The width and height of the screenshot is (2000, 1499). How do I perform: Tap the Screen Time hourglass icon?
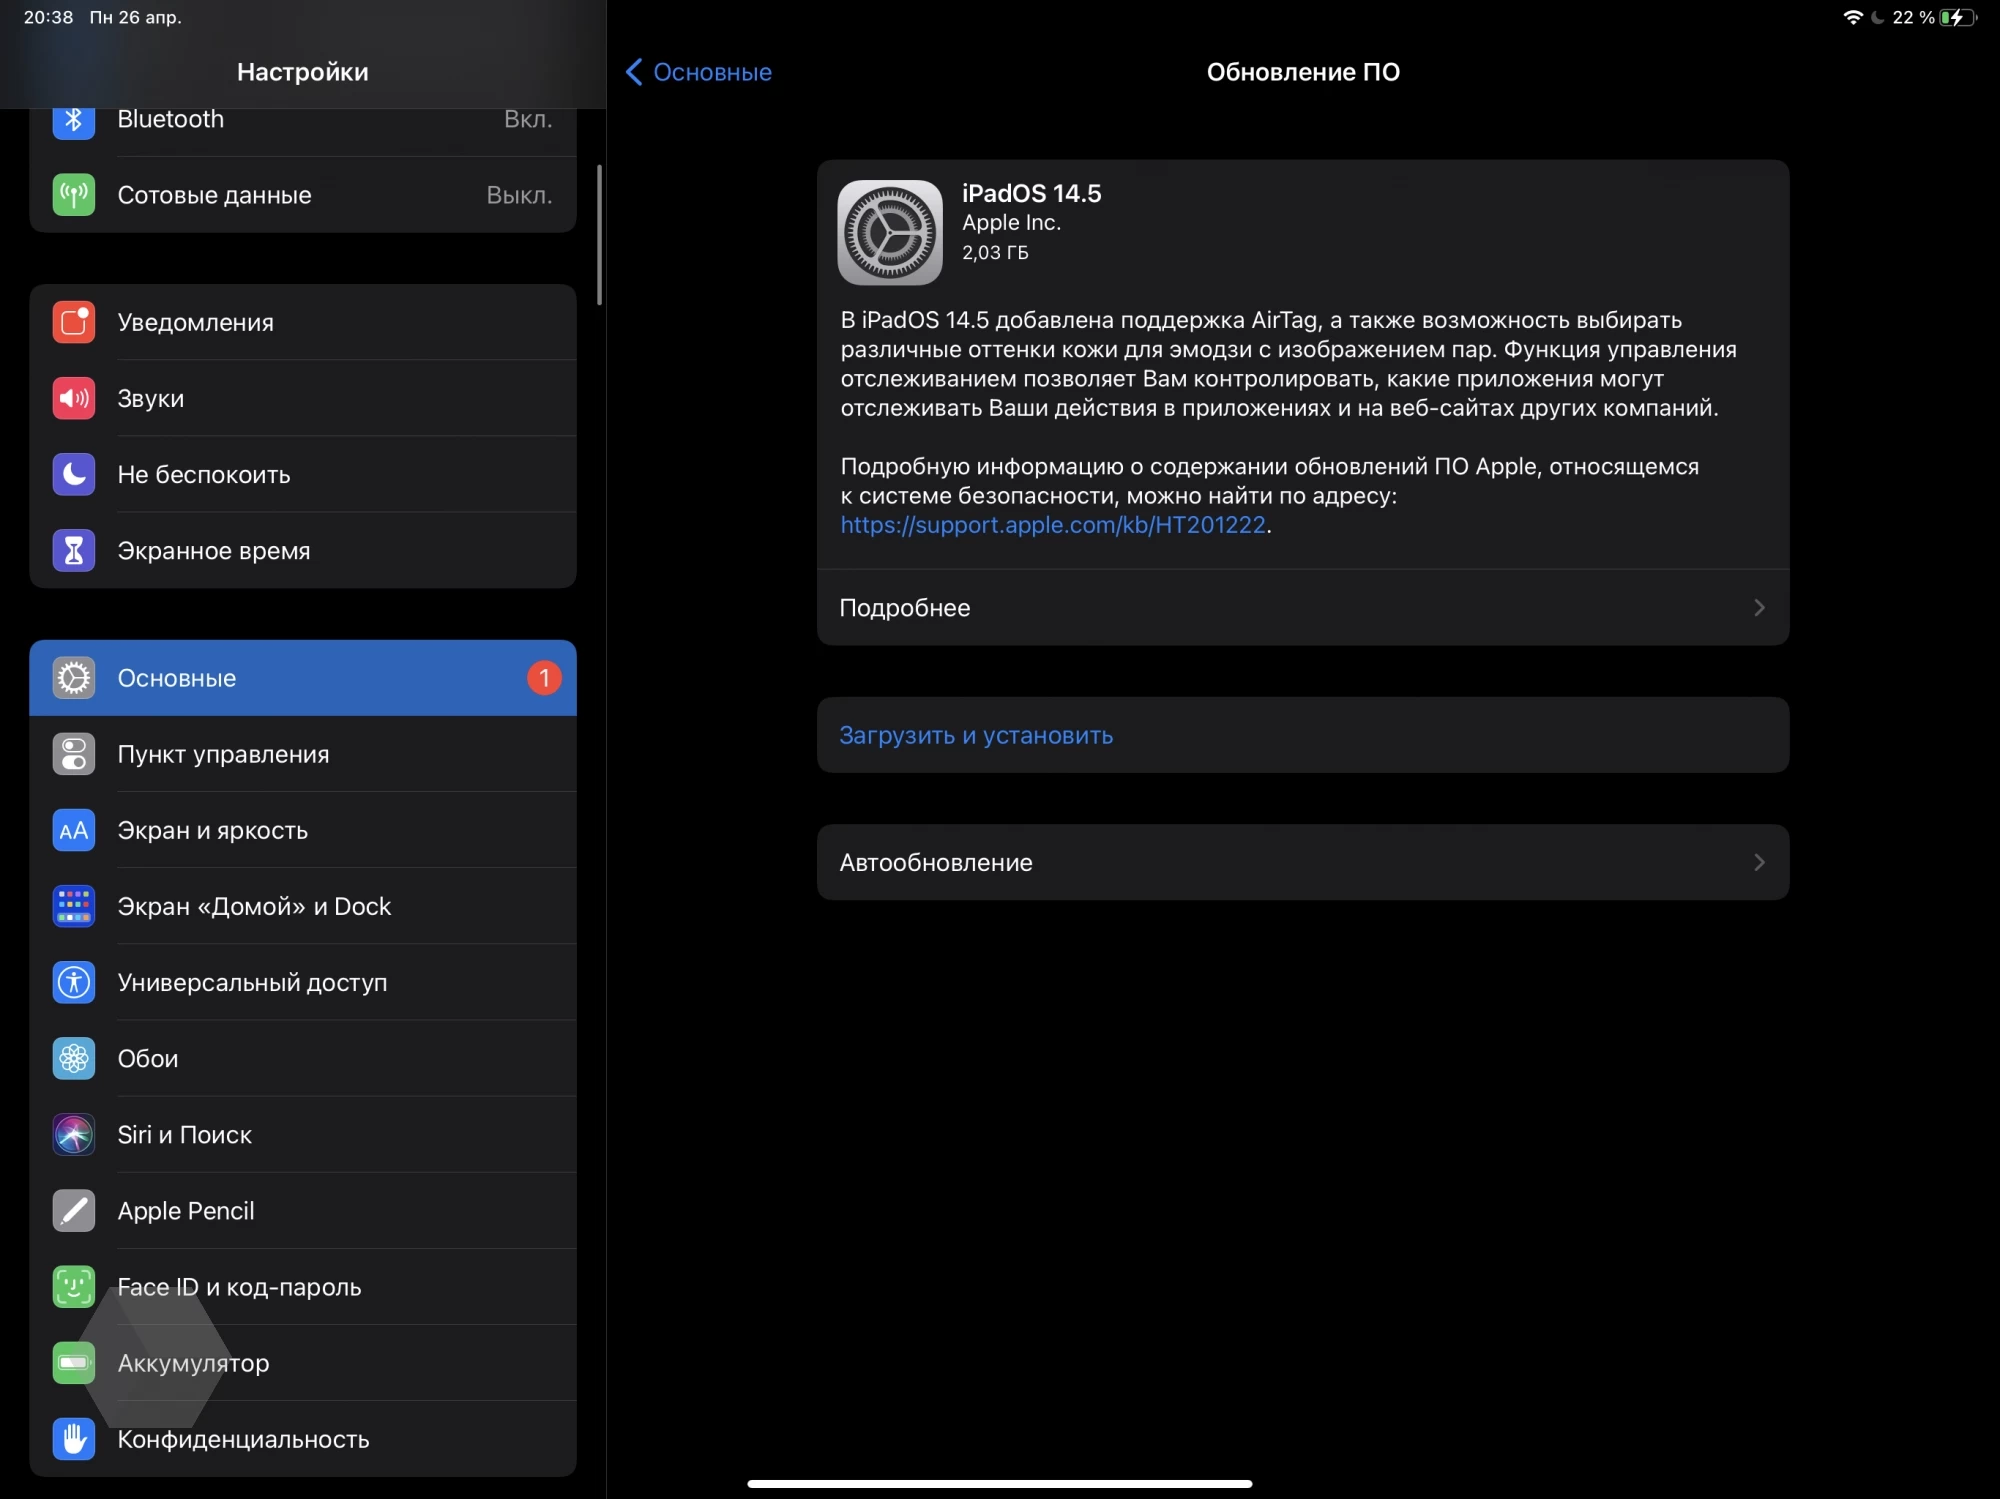coord(73,550)
